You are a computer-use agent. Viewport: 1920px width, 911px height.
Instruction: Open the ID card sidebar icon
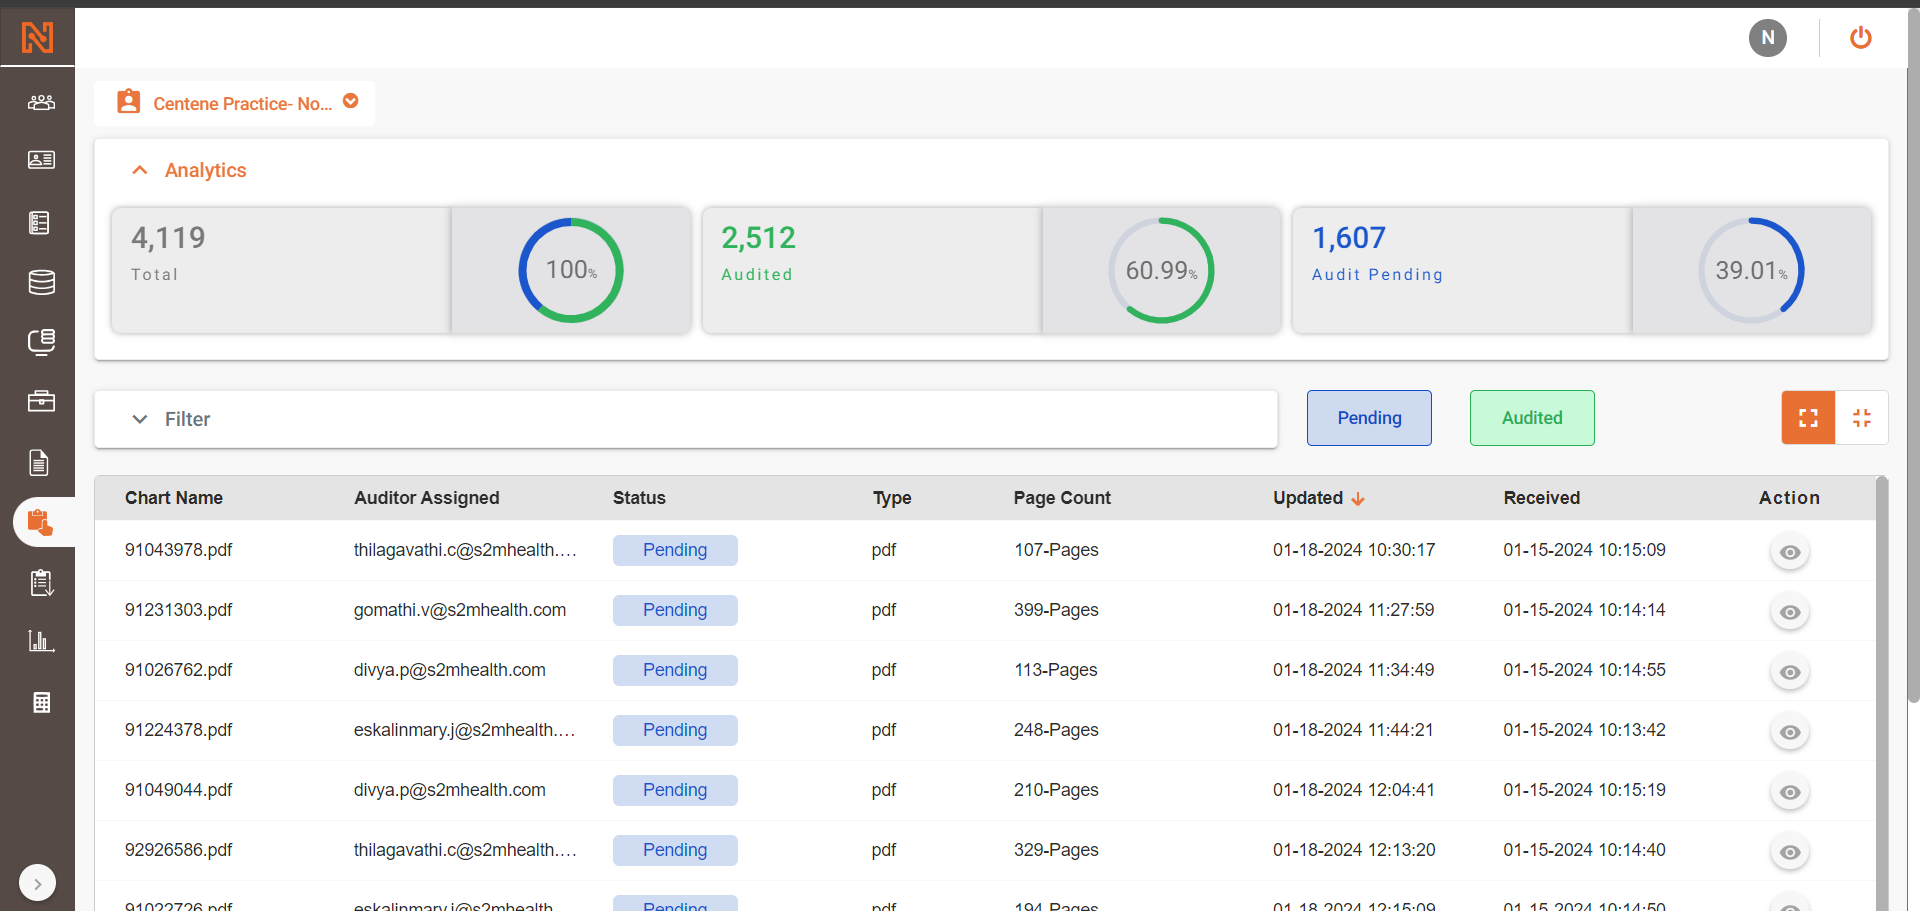(41, 160)
